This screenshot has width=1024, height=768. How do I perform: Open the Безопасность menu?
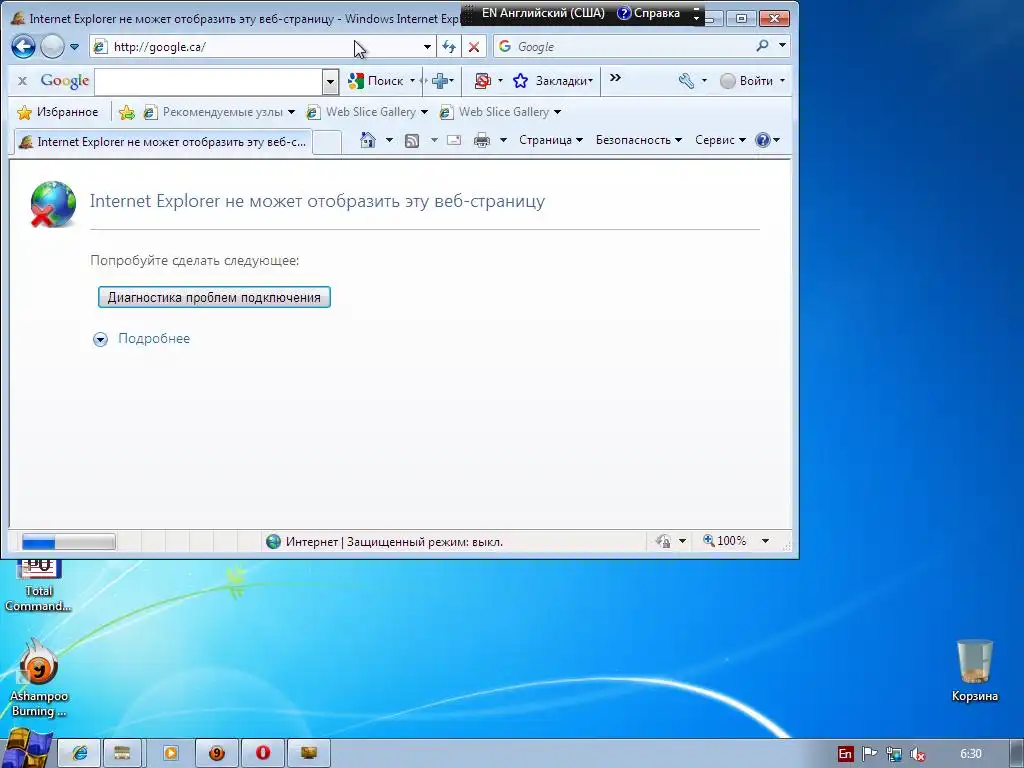point(639,140)
